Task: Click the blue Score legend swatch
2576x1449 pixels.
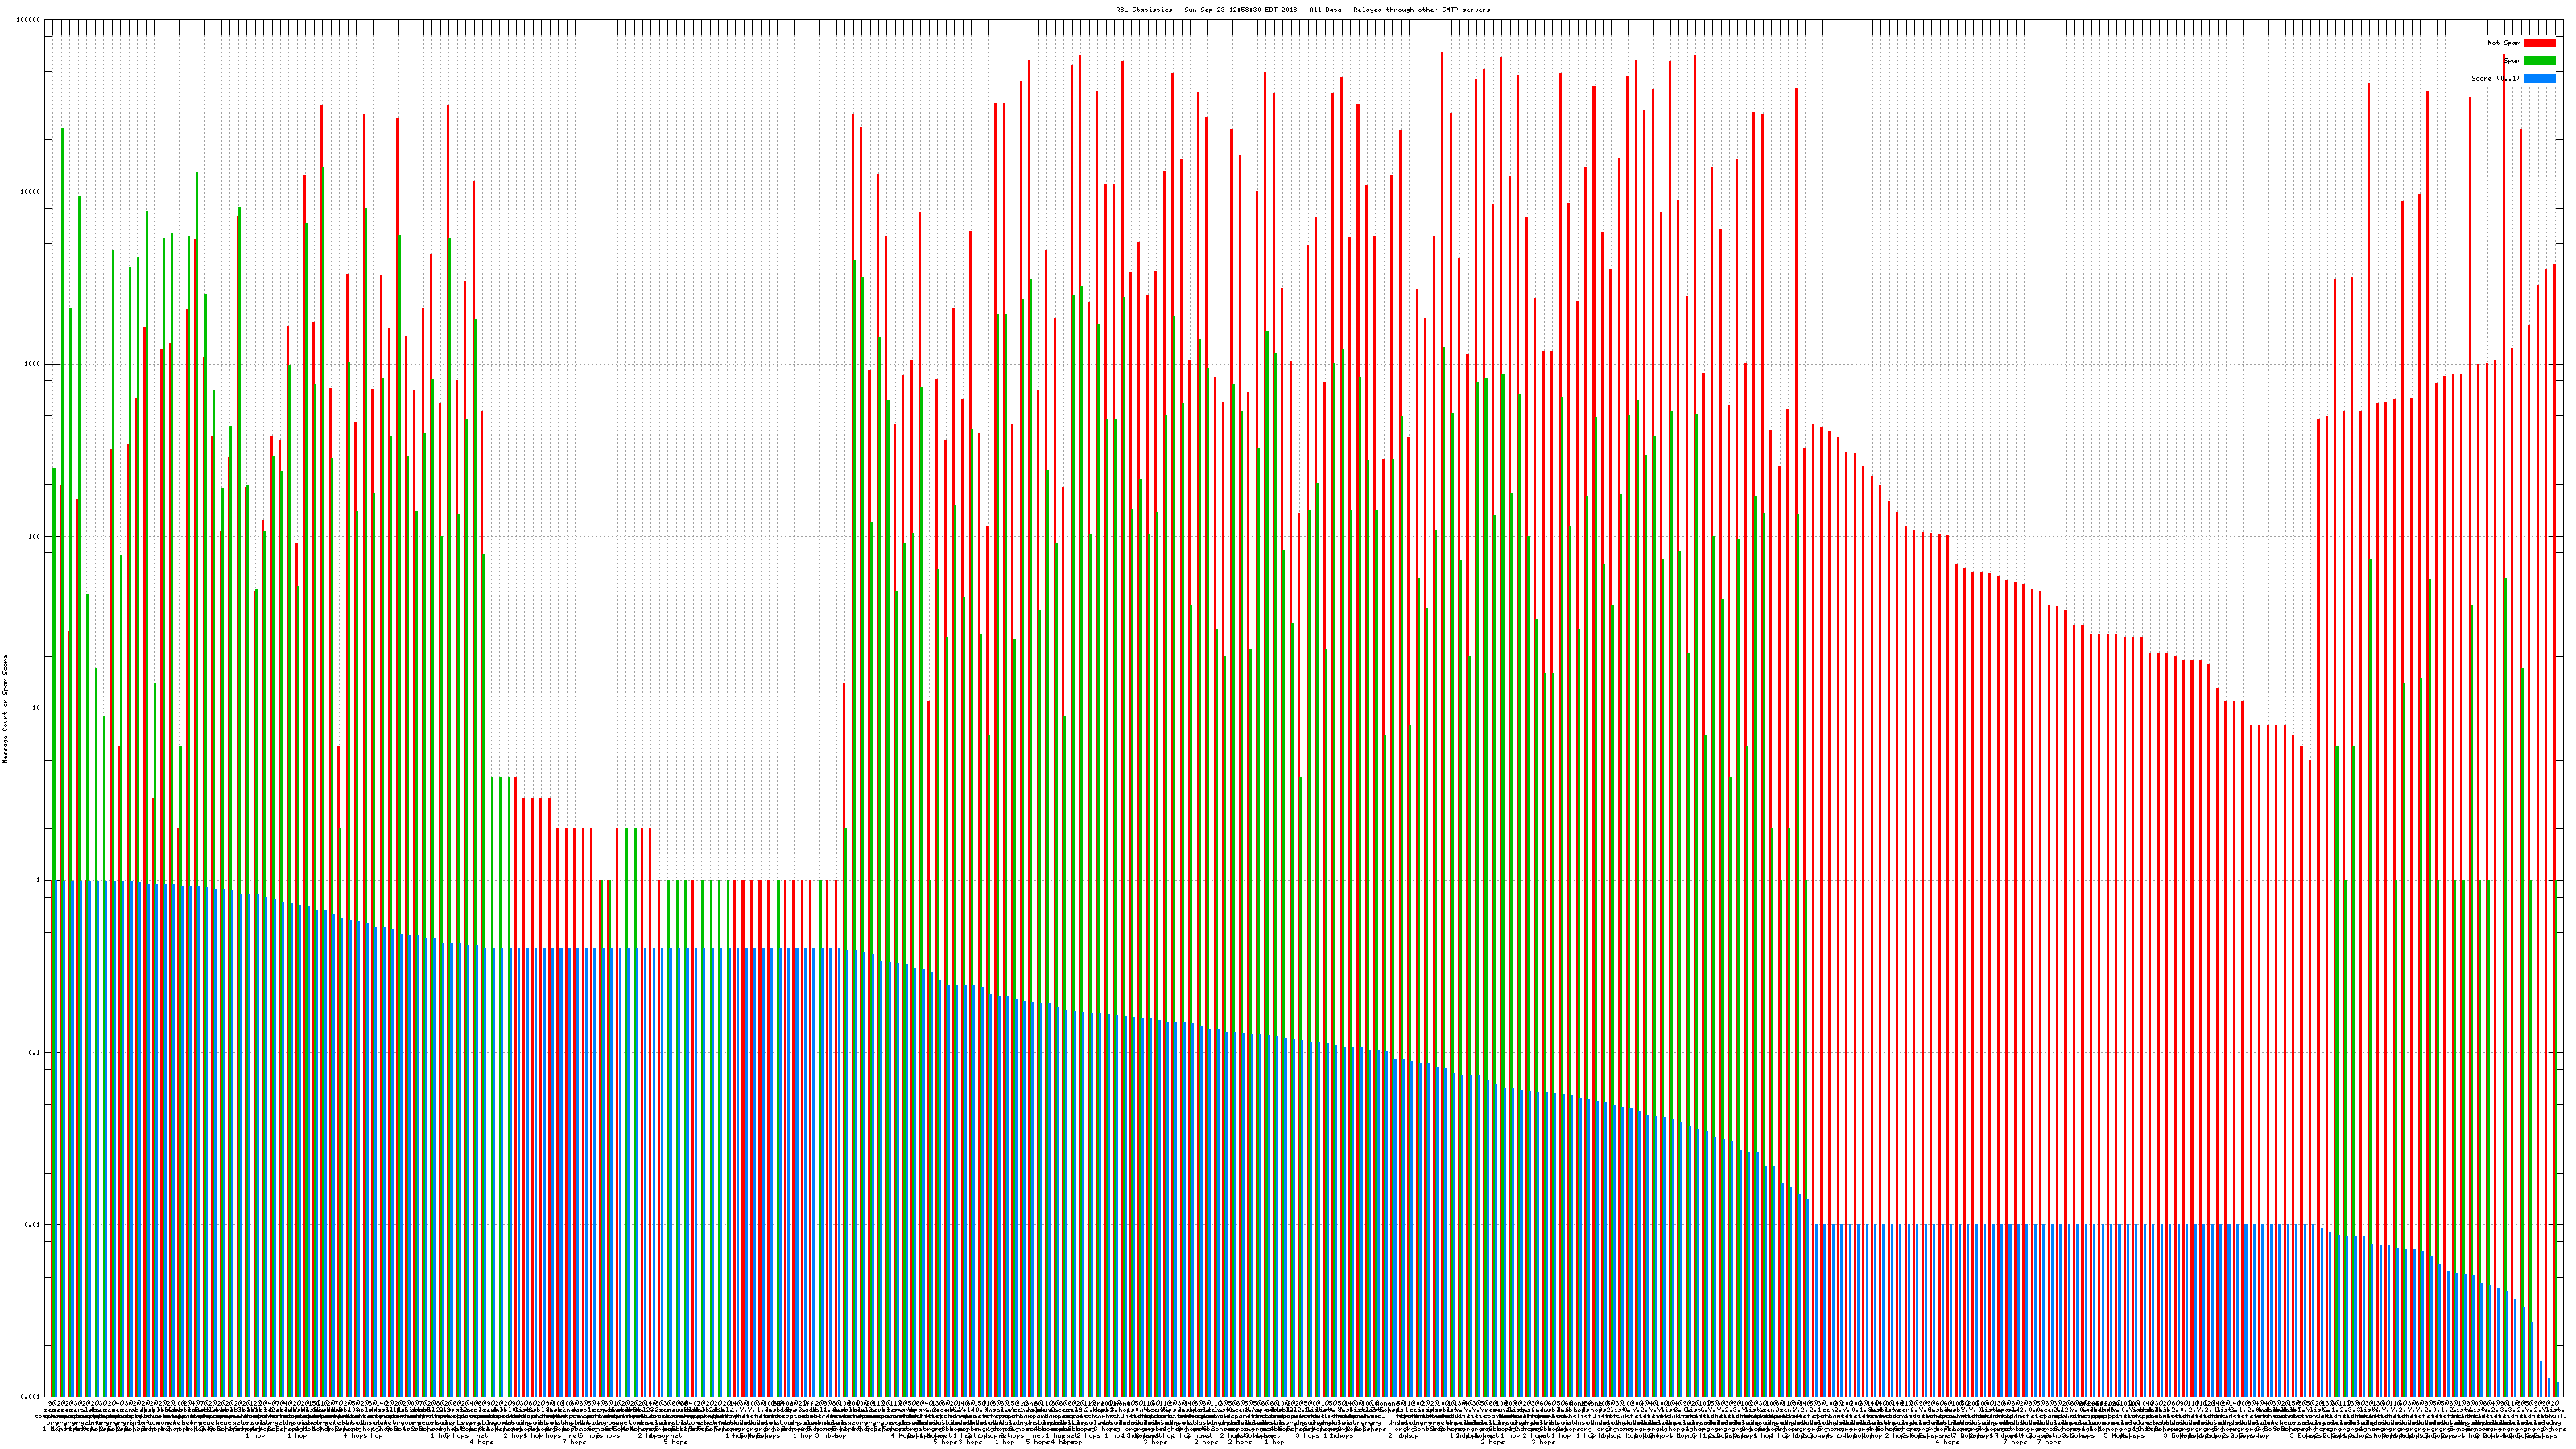Action: [x=2539, y=78]
